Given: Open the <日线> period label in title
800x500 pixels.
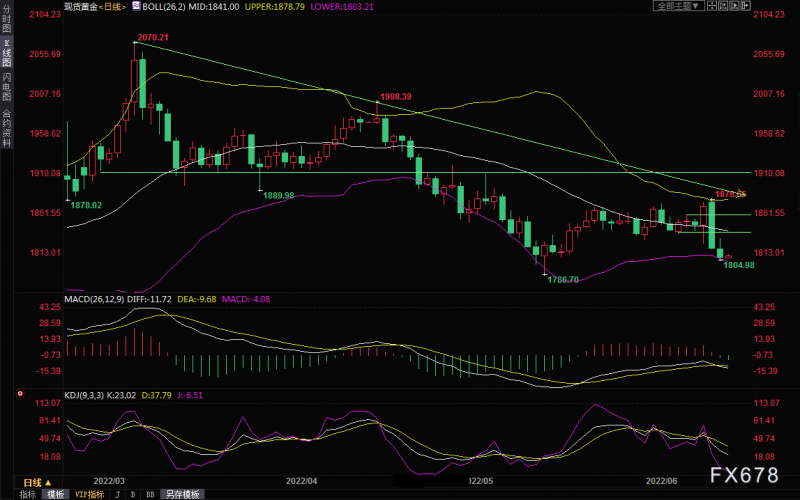Looking at the screenshot, I should pos(112,7).
